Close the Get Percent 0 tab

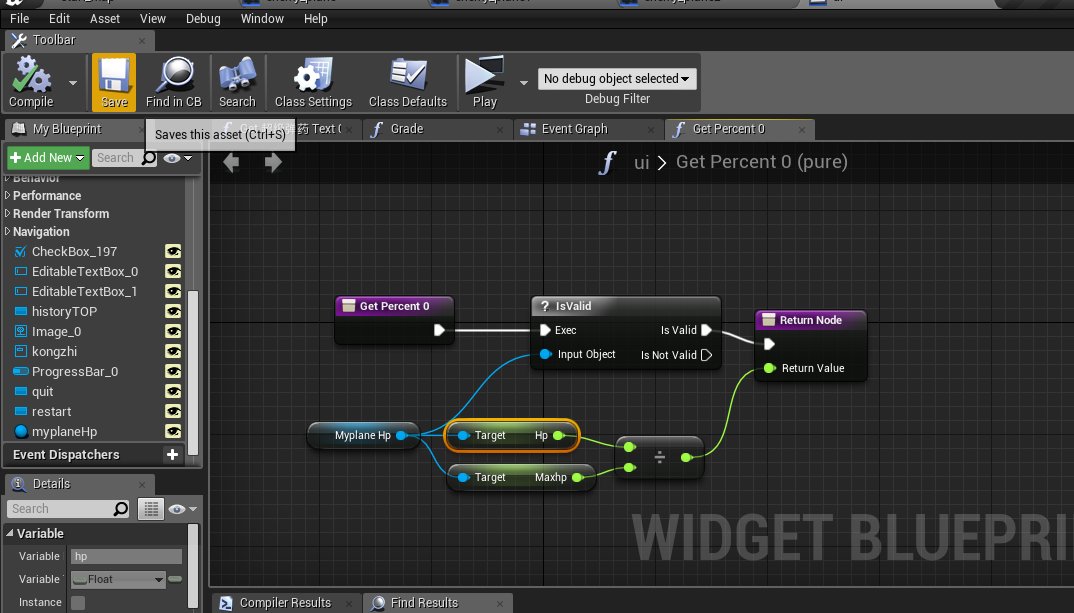click(801, 129)
